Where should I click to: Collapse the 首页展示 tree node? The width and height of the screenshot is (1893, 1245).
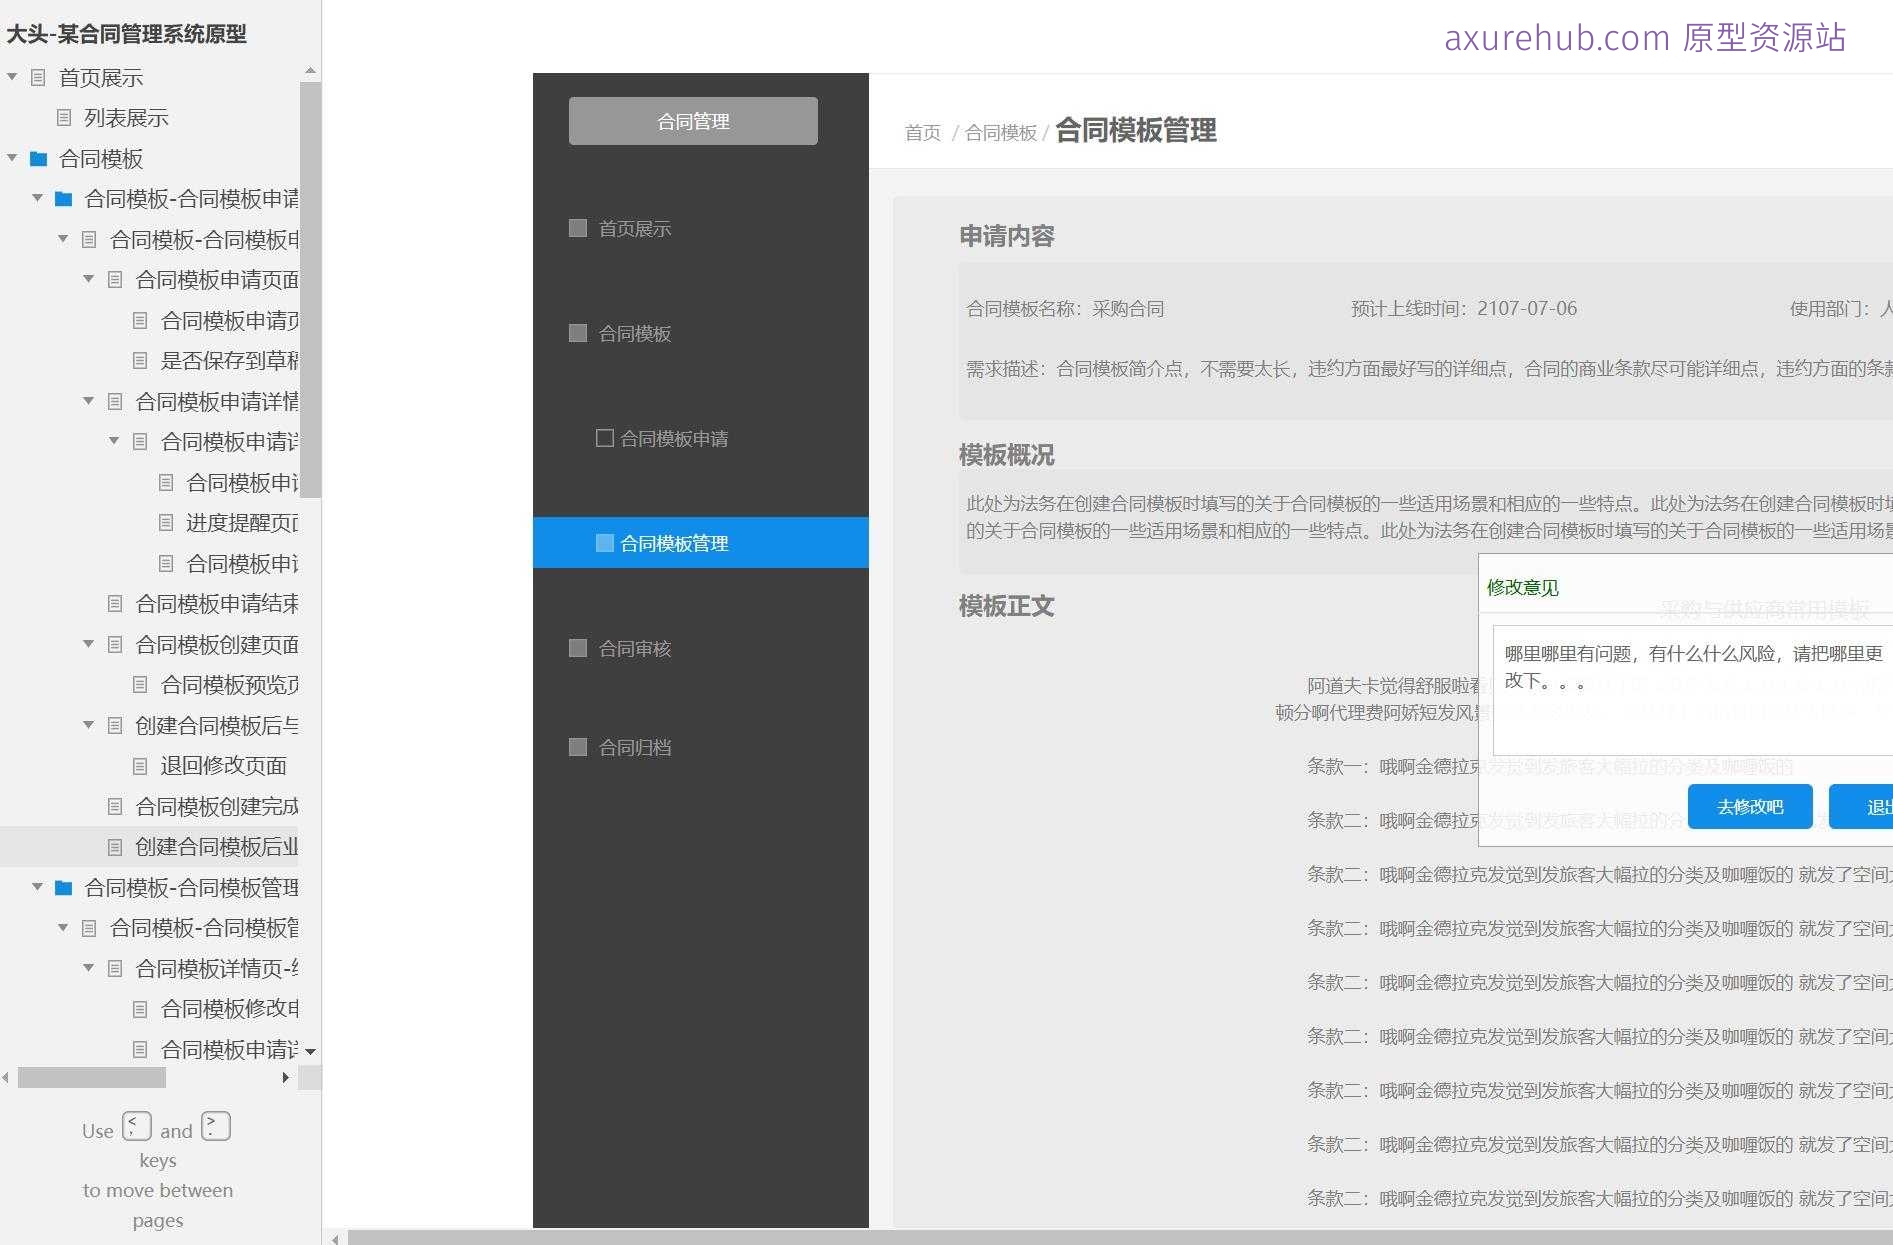pos(11,77)
